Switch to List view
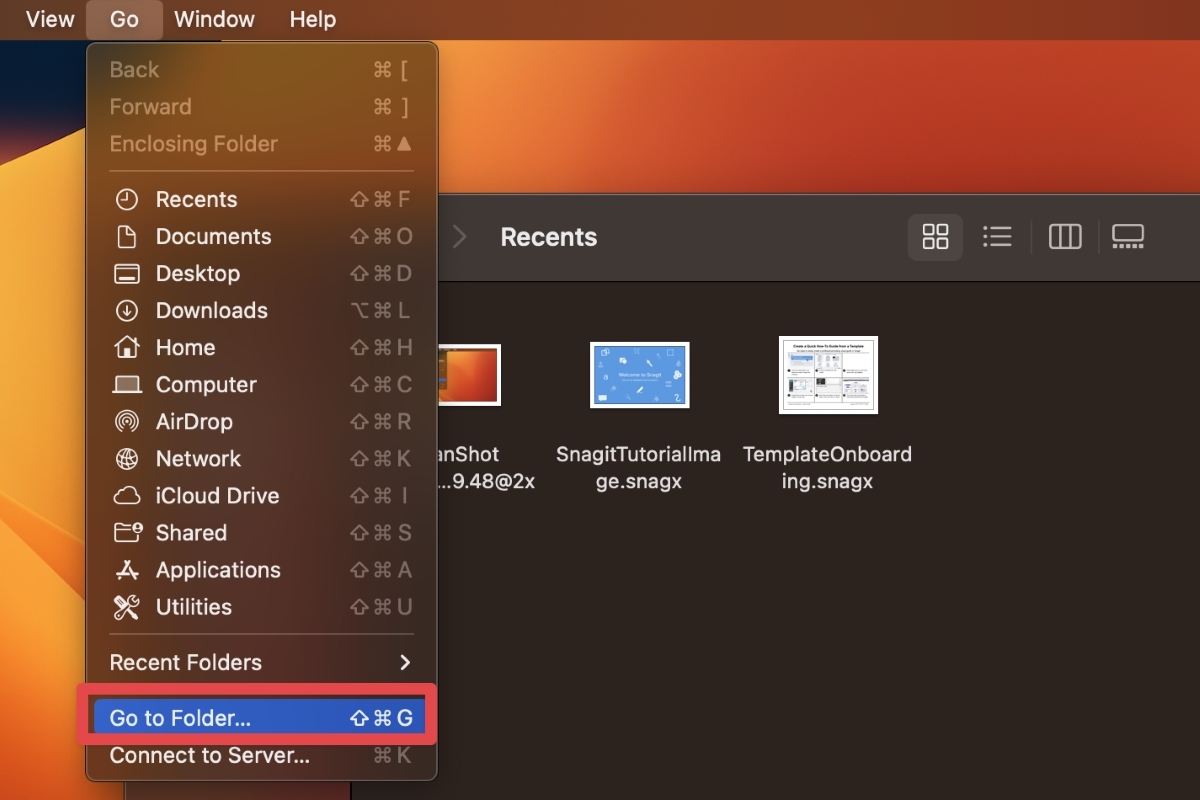 tap(997, 237)
